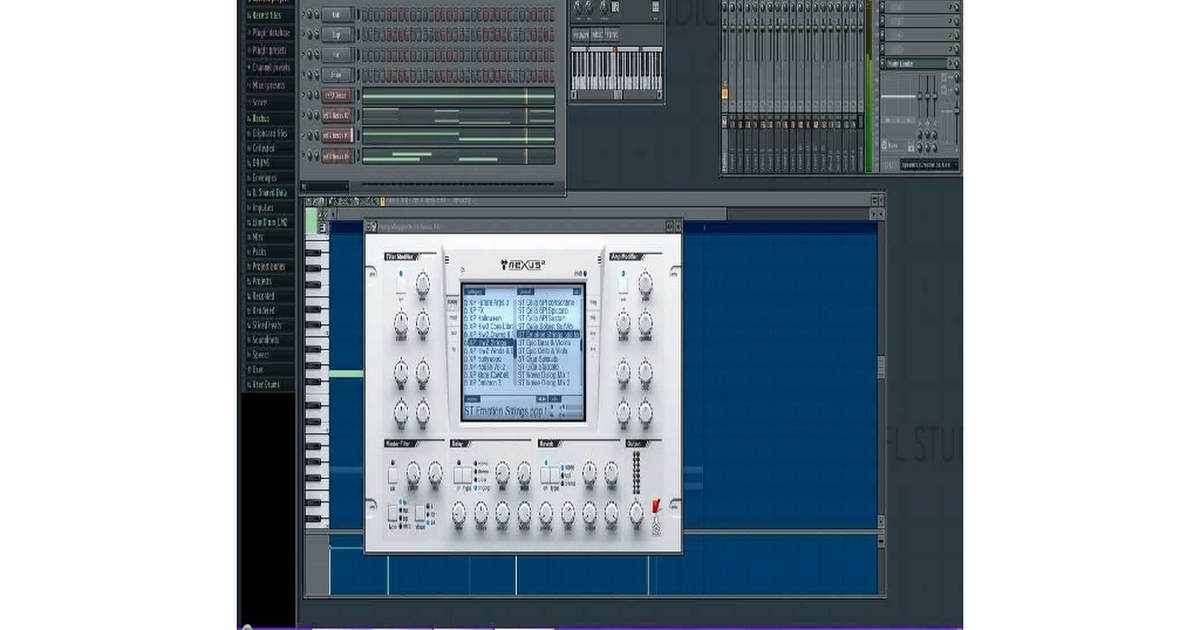The image size is (1200, 630).
Task: Expand the Scores folder in browser
Action: [259, 102]
